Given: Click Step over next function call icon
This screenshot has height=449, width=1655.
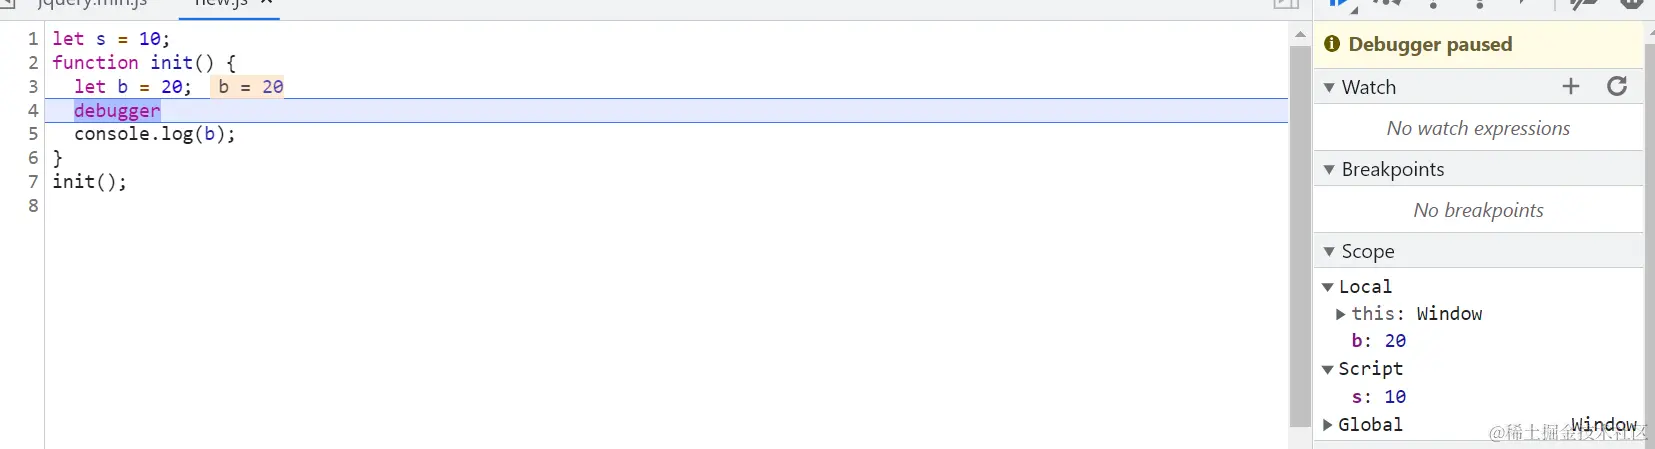Looking at the screenshot, I should coord(1386,4).
